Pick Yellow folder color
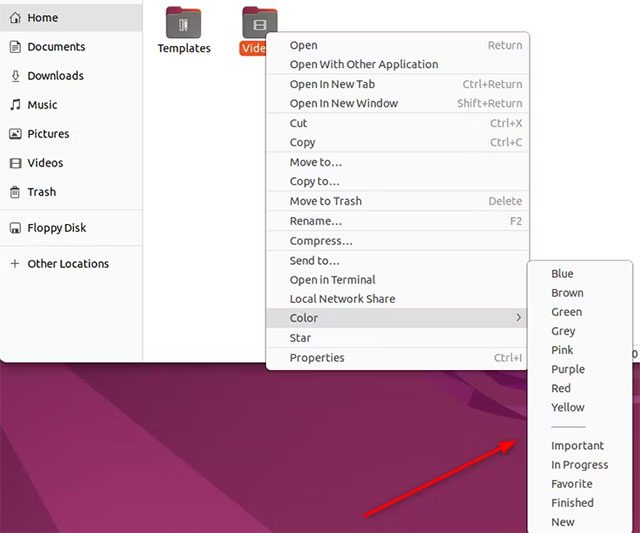640x533 pixels. (x=580, y=407)
